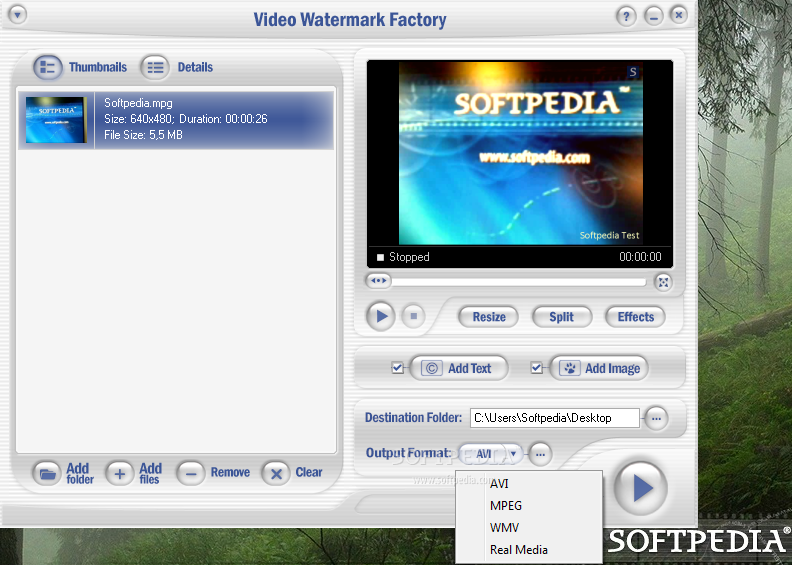Click the Remove minus icon
Viewport: 792px width, 565px height.
point(190,474)
